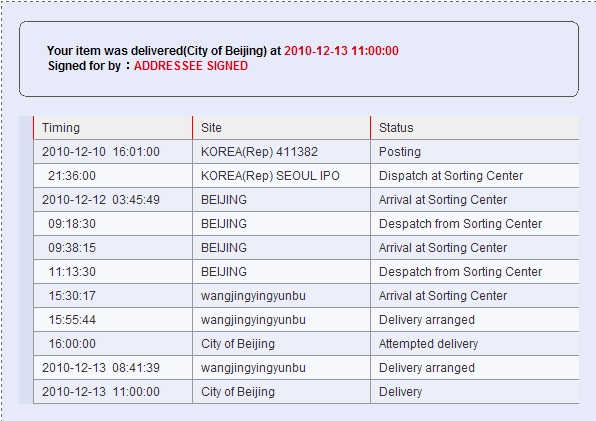Click the KOREA(Rep) SEOUL IPO cell
Screen dimensions: 596x421
point(281,176)
